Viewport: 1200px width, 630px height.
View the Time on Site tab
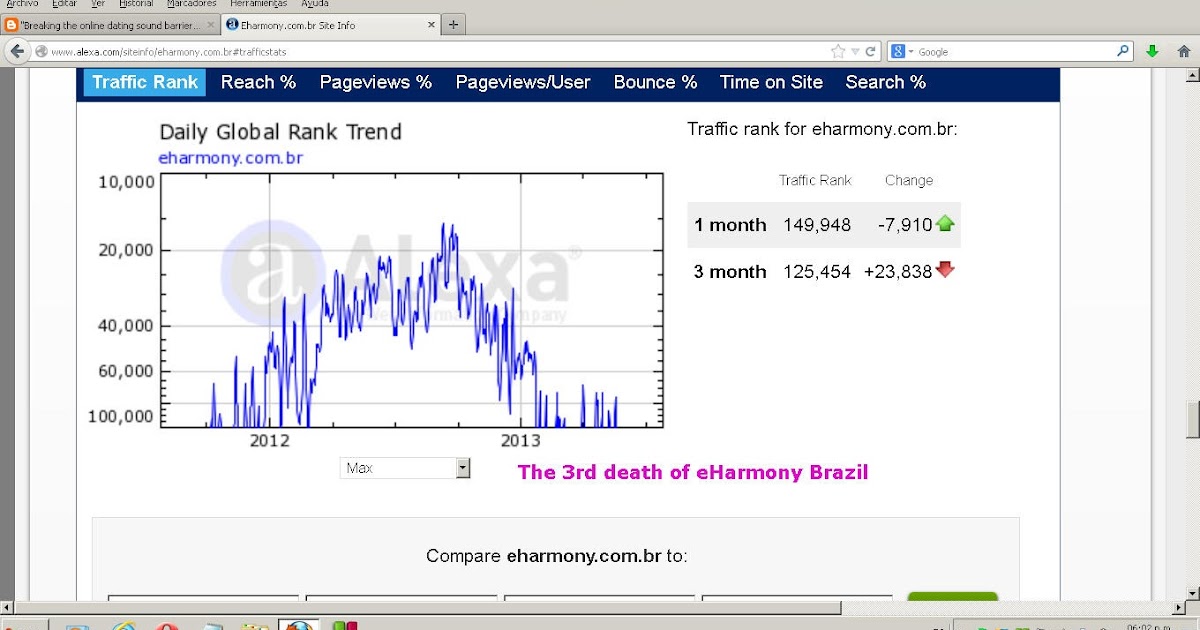click(x=771, y=82)
